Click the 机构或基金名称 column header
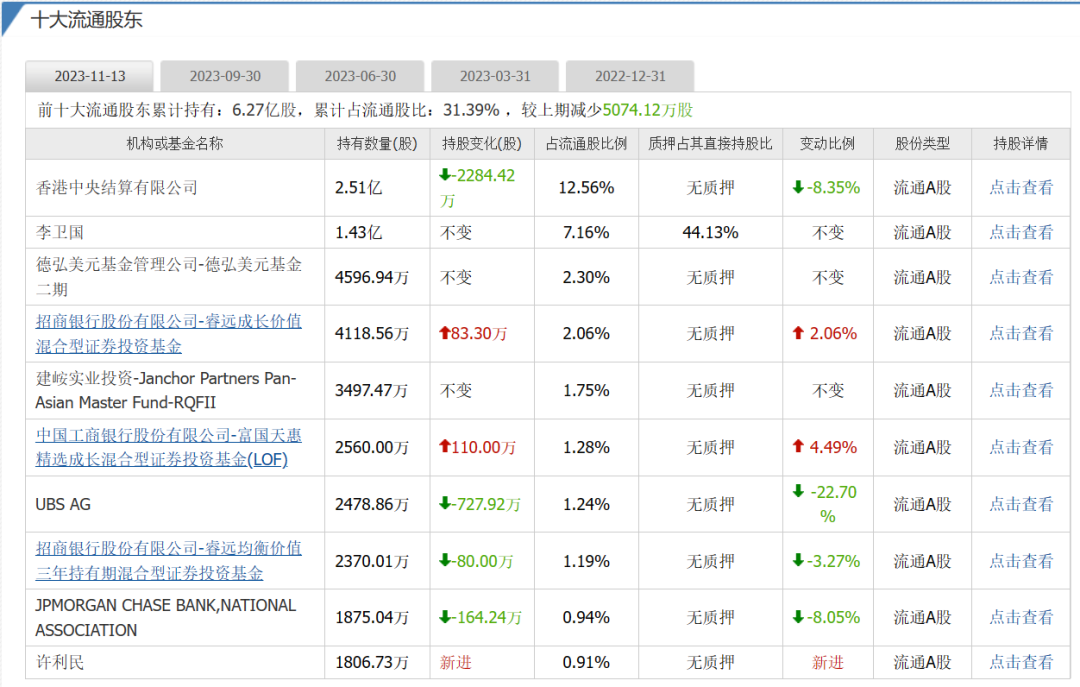The width and height of the screenshot is (1080, 687). (x=176, y=143)
